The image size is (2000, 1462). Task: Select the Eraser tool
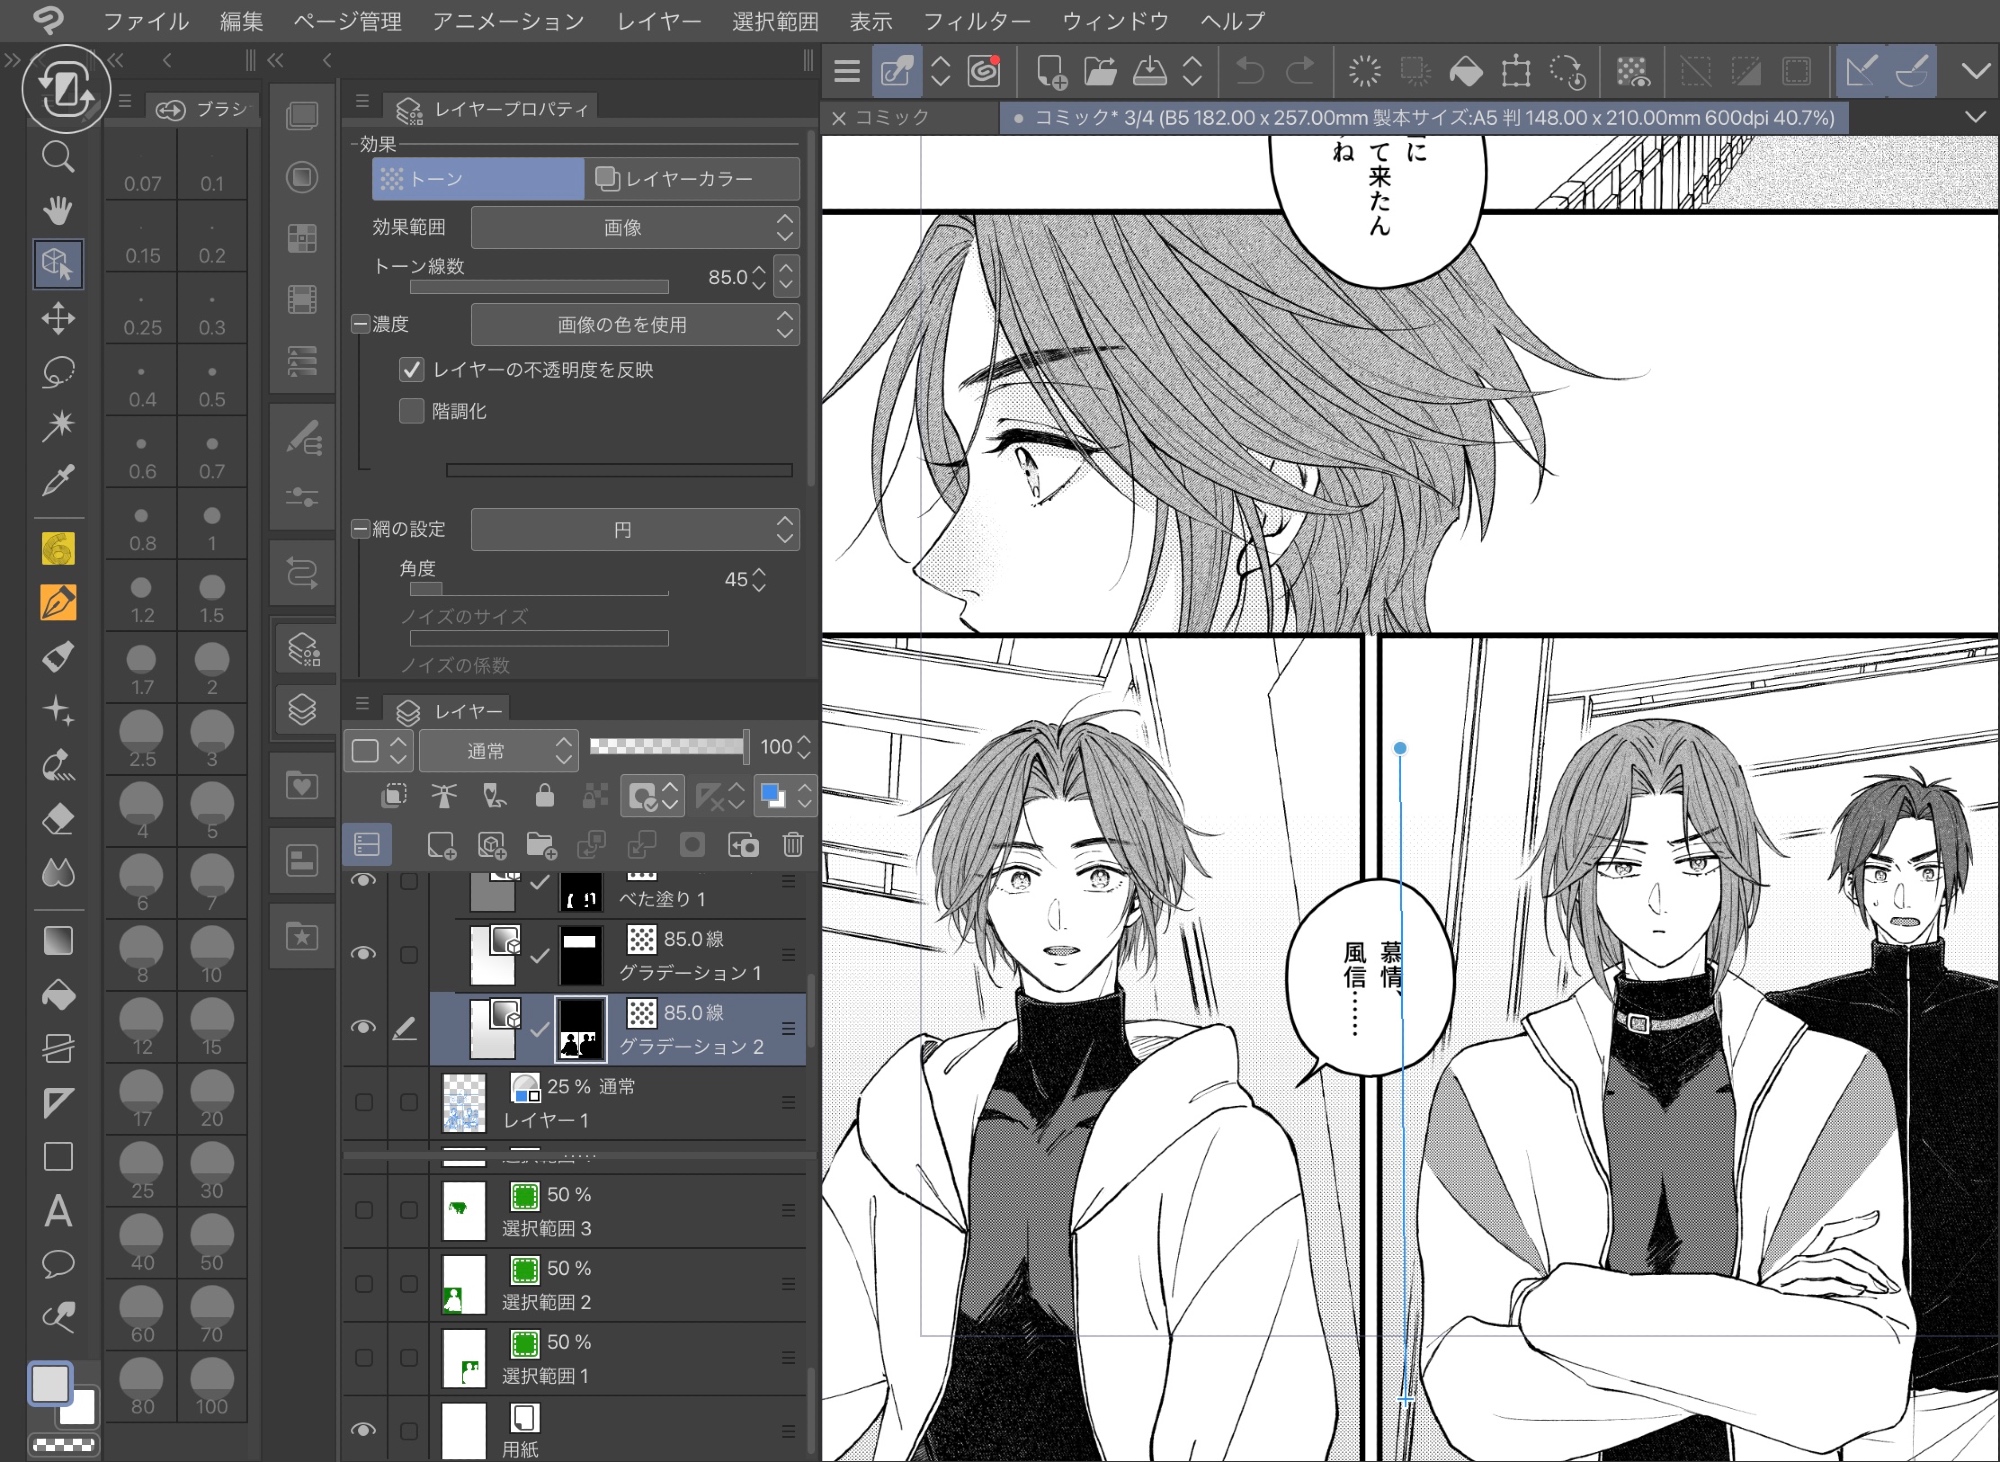(58, 819)
